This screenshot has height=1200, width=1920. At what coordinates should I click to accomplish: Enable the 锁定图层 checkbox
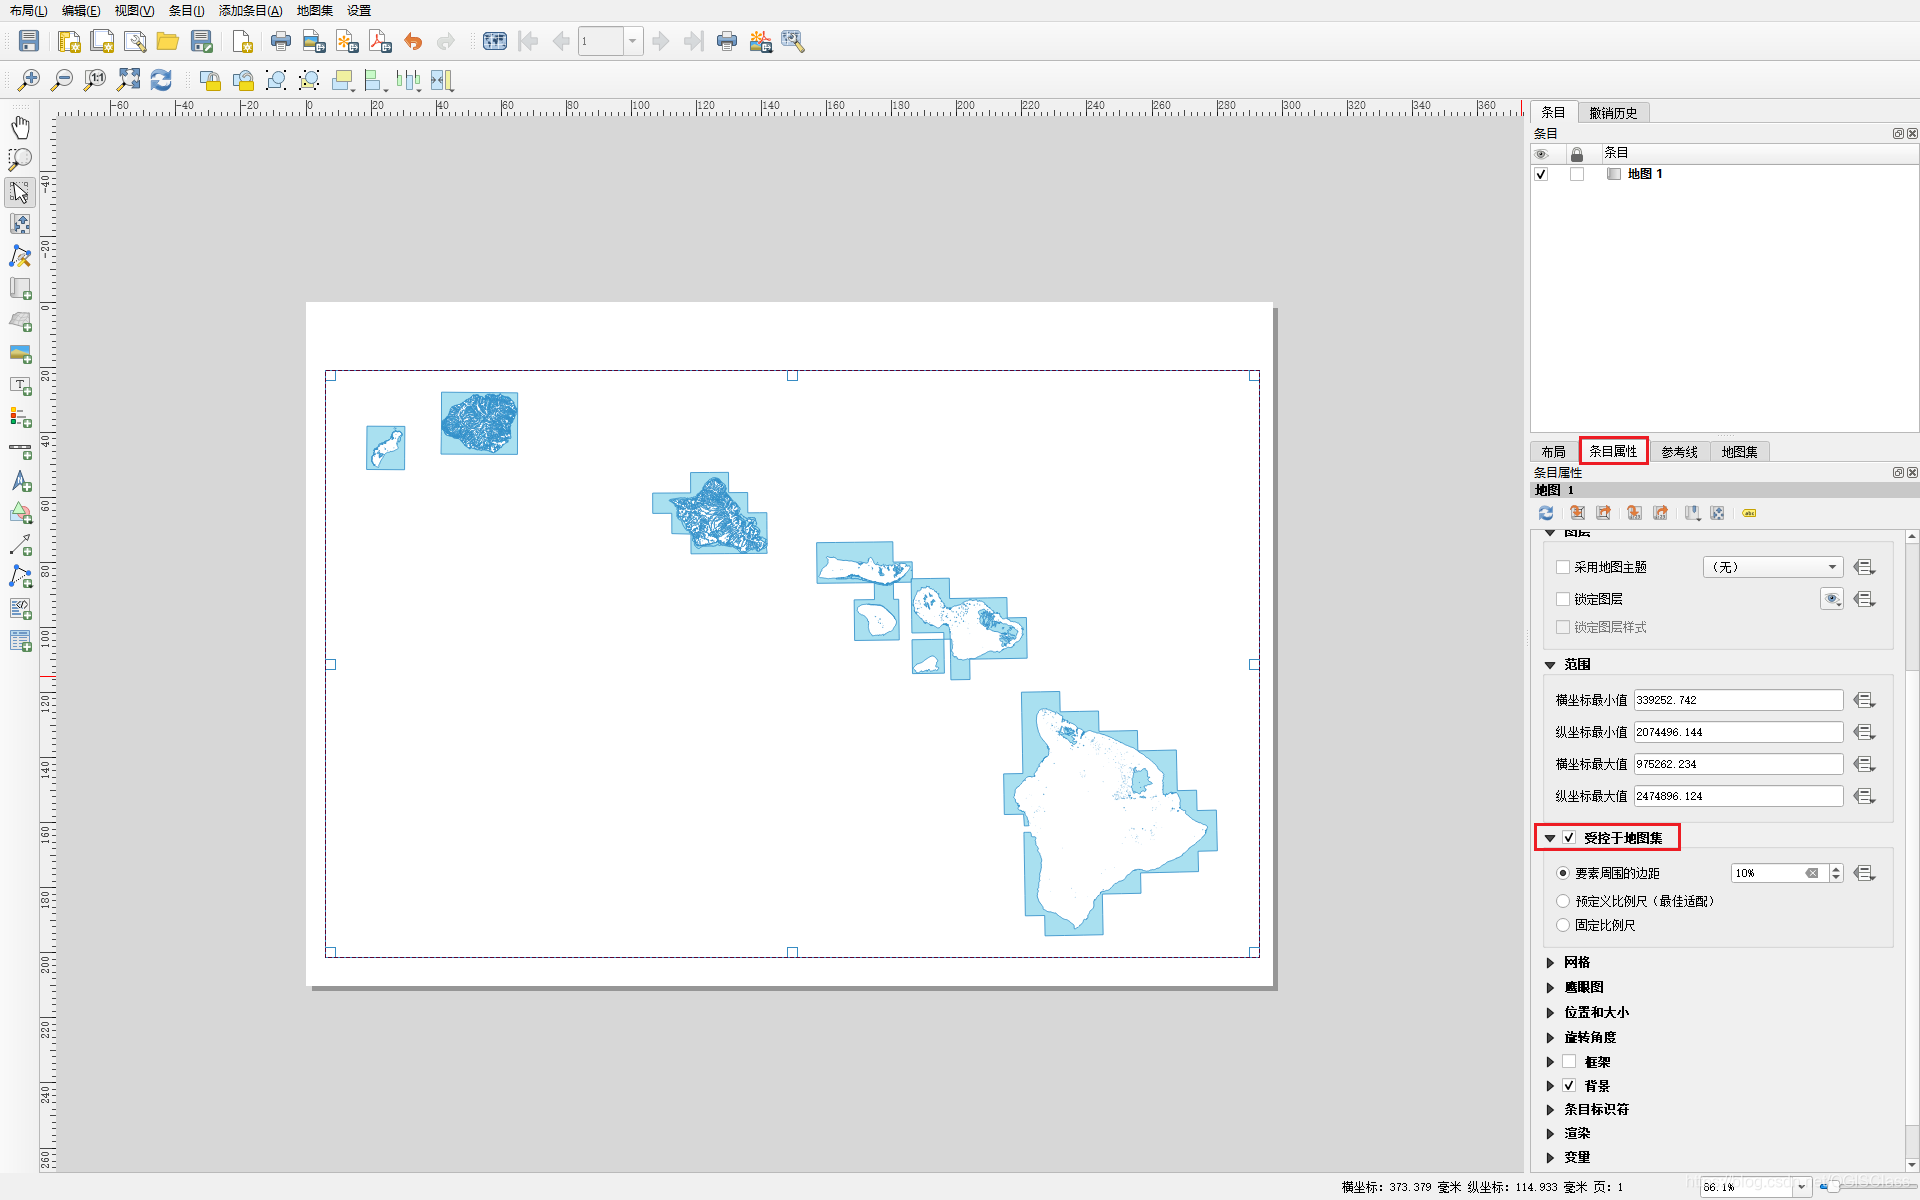click(x=1563, y=599)
